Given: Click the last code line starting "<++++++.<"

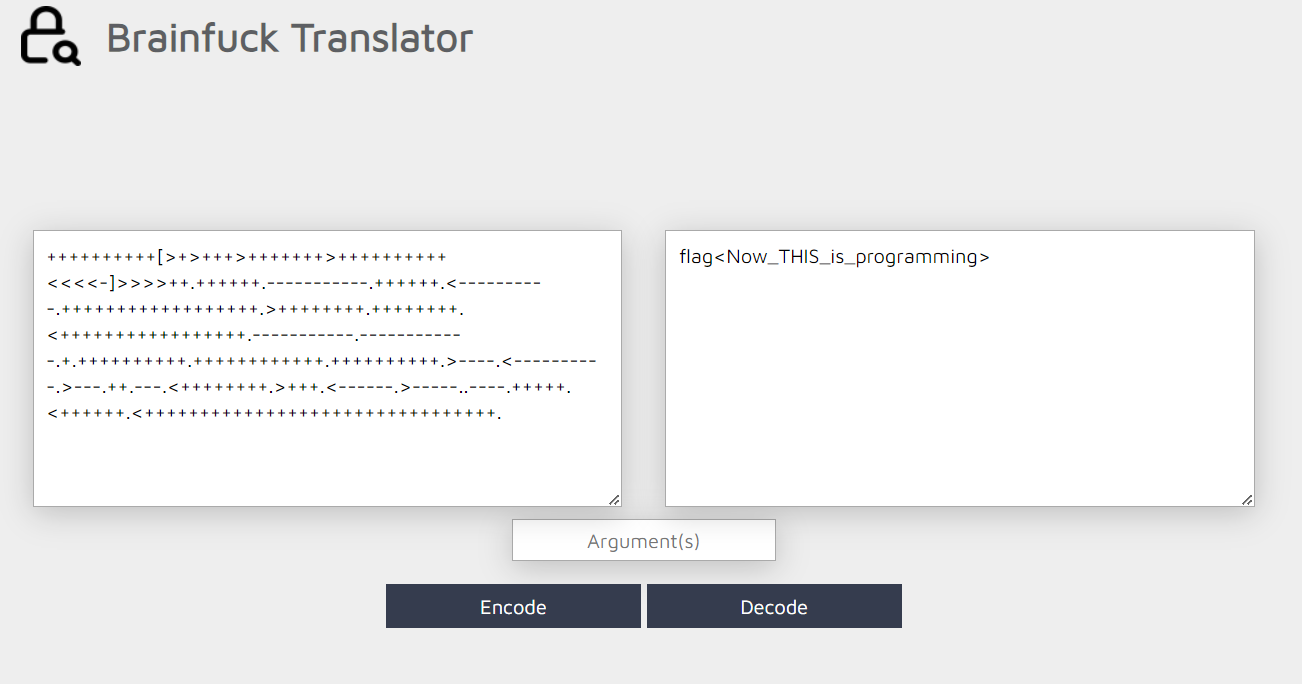Looking at the screenshot, I should coord(274,413).
